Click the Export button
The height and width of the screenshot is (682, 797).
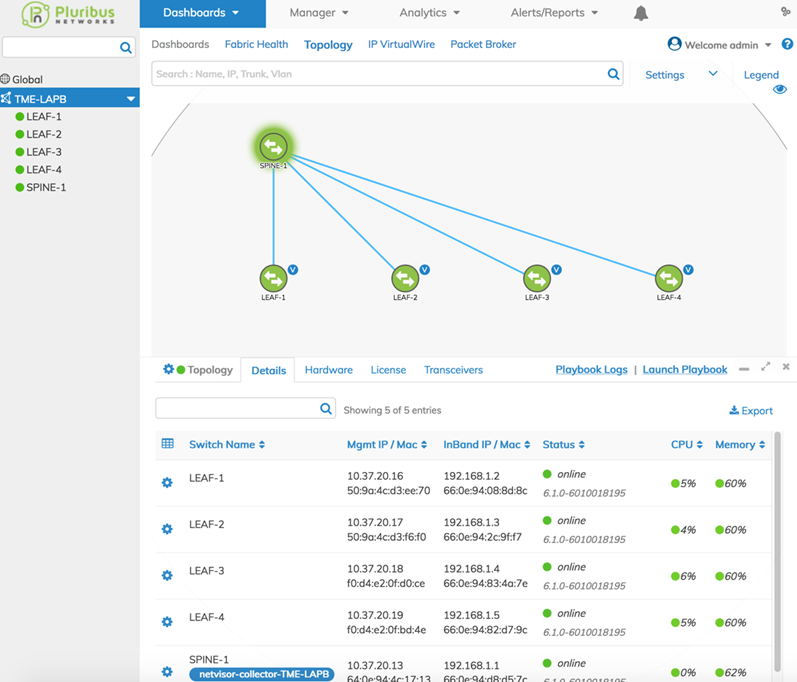tap(751, 411)
